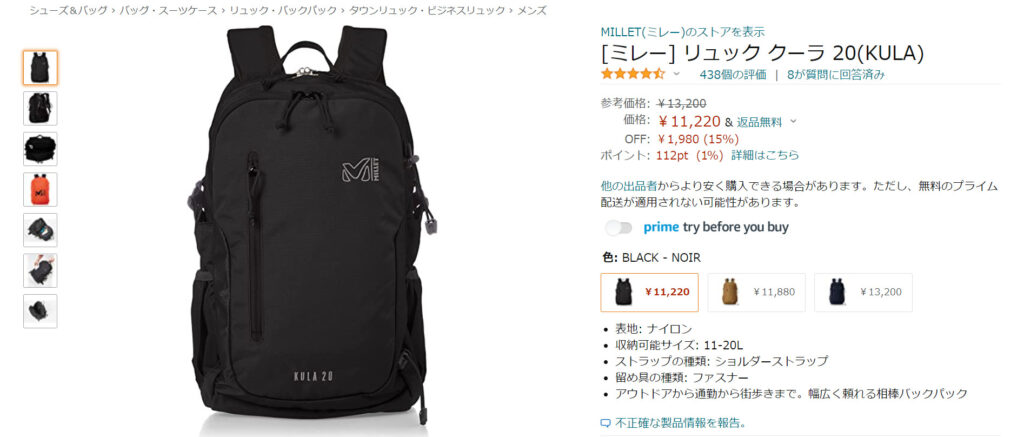Open the MILLET(ミレー)のストアを表示 link
The image size is (1024, 437).
tap(682, 31)
